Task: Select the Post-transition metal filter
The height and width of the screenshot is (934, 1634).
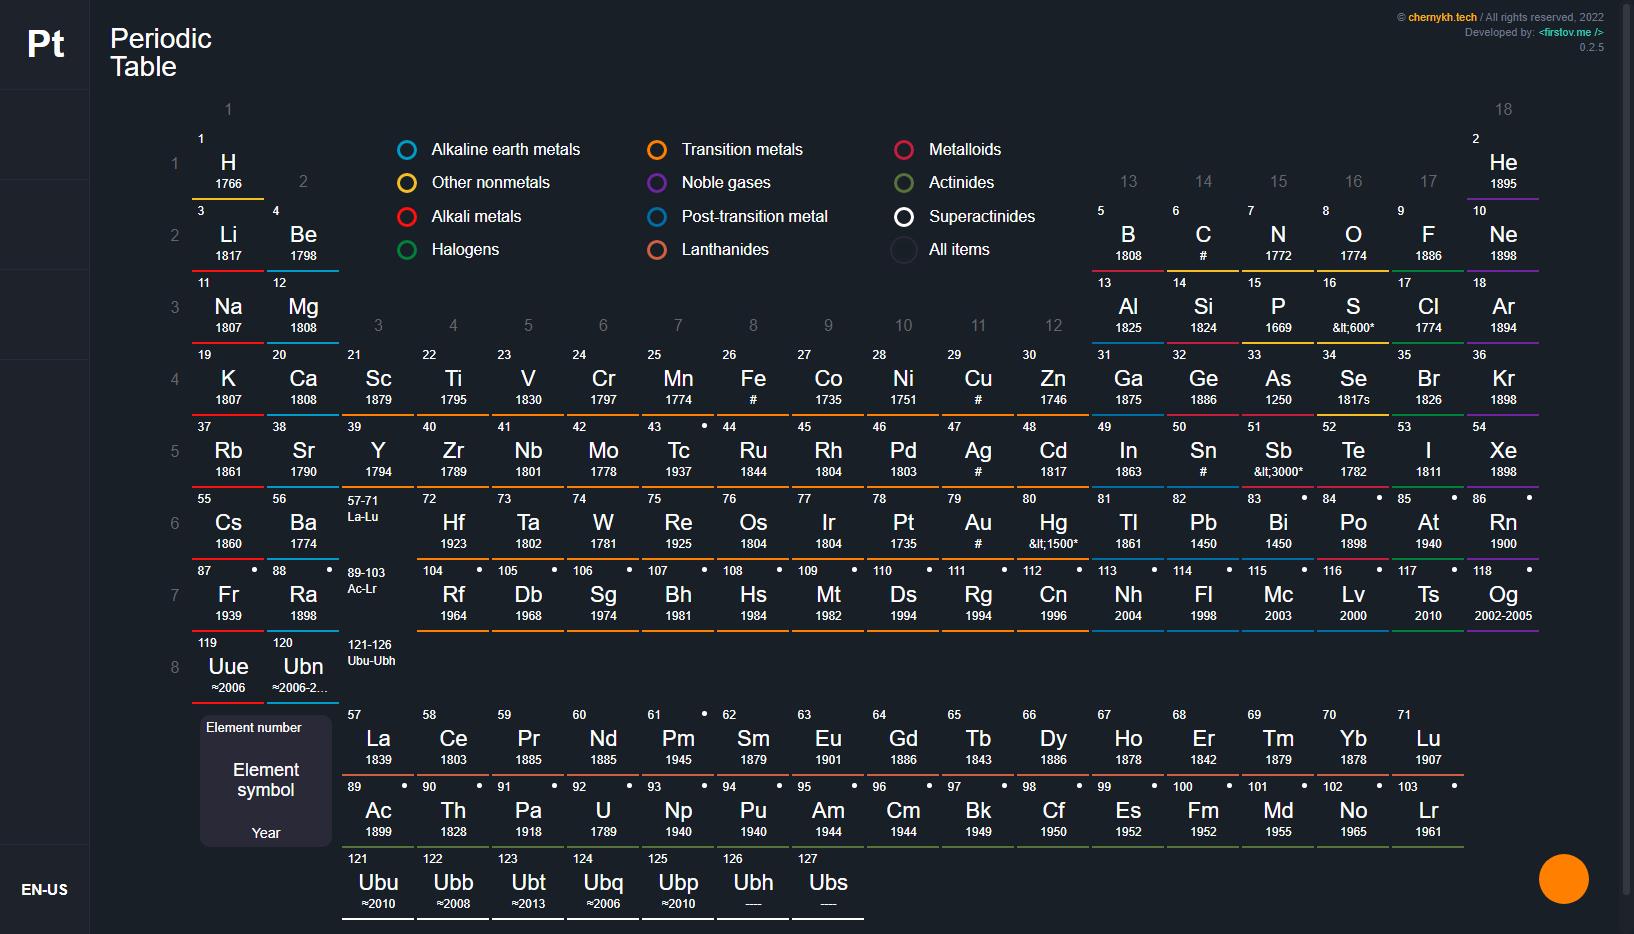Action: click(738, 217)
